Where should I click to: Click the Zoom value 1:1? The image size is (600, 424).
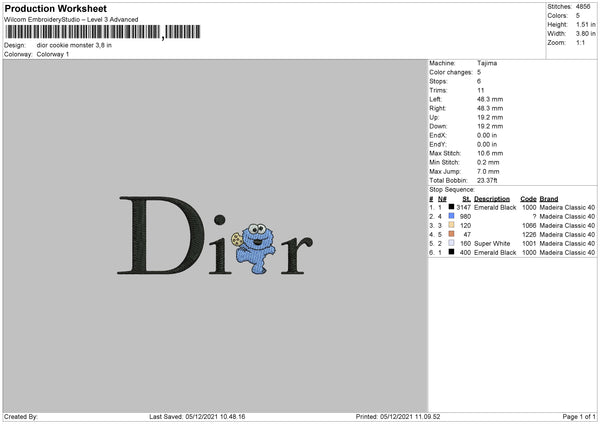click(x=580, y=42)
